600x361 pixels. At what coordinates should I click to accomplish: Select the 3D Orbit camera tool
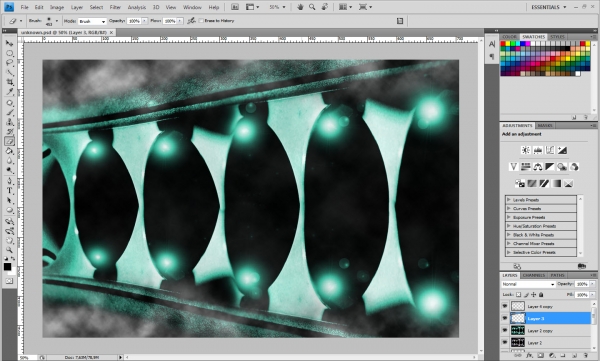(x=9, y=231)
